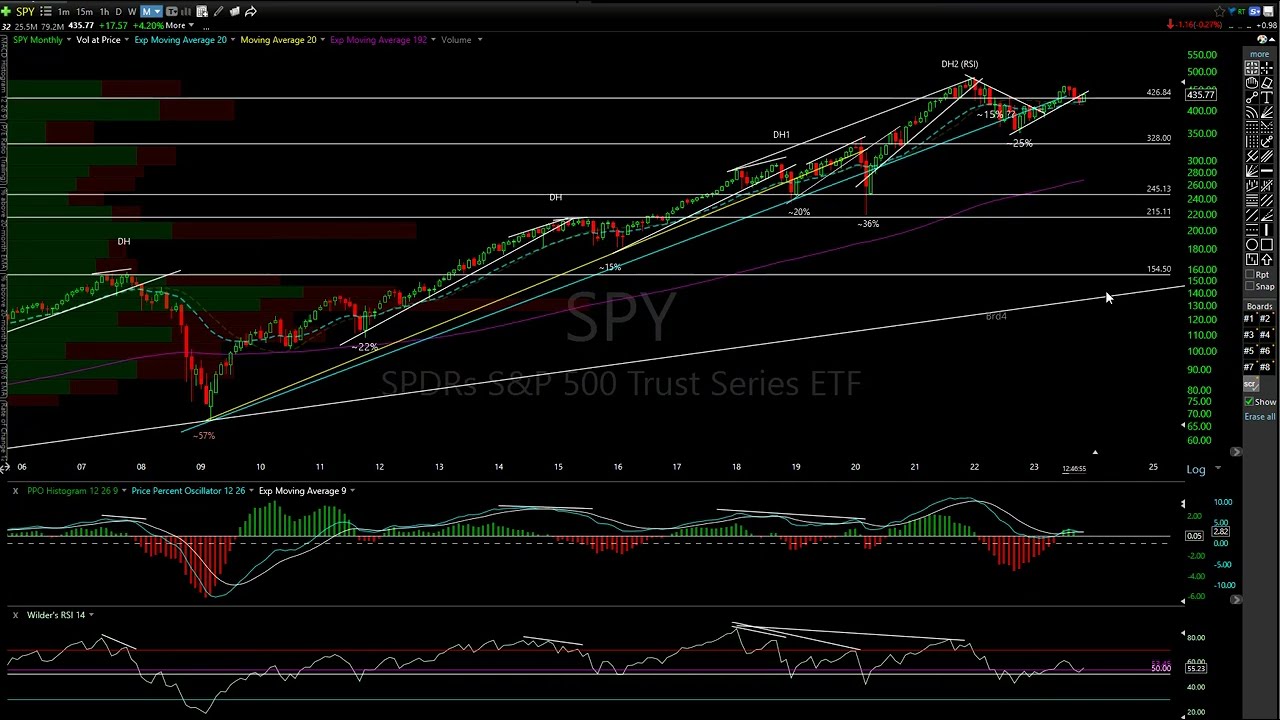Switch to drawing board #1
The height and width of the screenshot is (720, 1280).
1249,319
